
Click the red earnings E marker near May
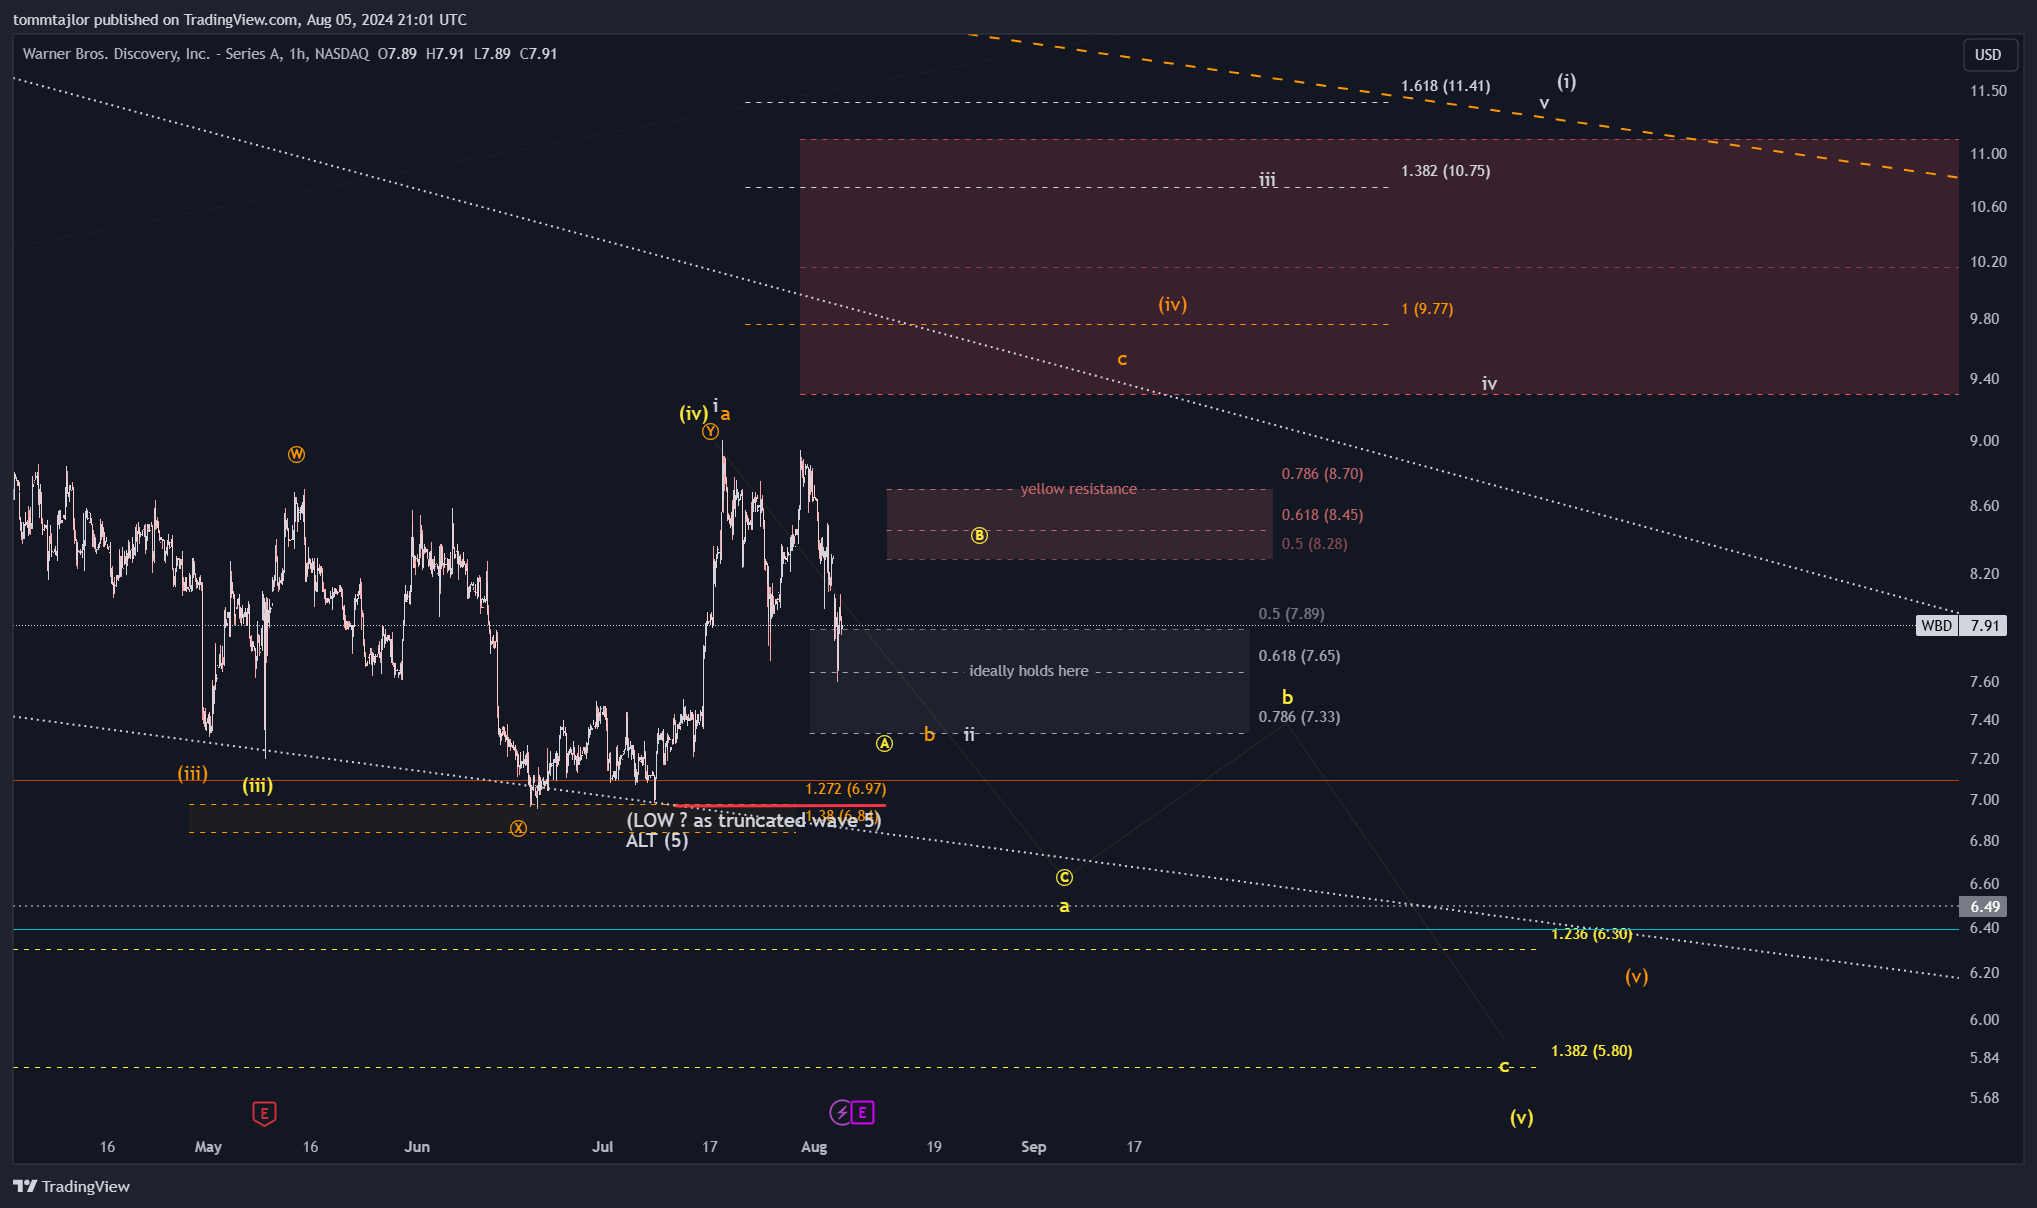point(264,1113)
